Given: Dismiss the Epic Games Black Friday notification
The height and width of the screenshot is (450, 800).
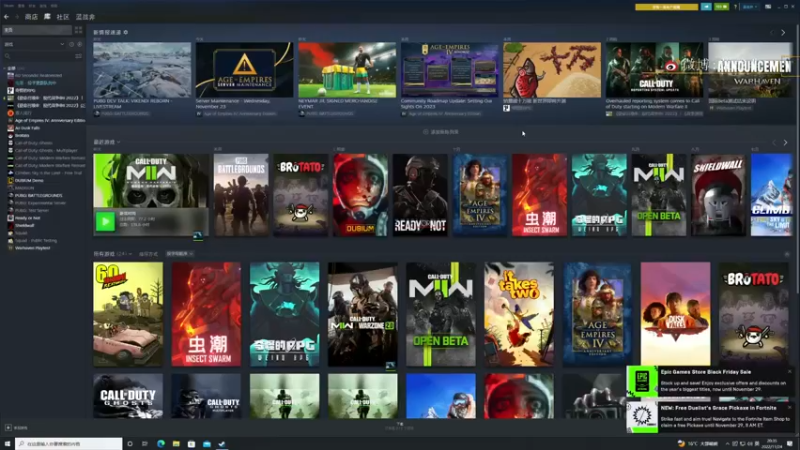Looking at the screenshot, I should pos(789,372).
